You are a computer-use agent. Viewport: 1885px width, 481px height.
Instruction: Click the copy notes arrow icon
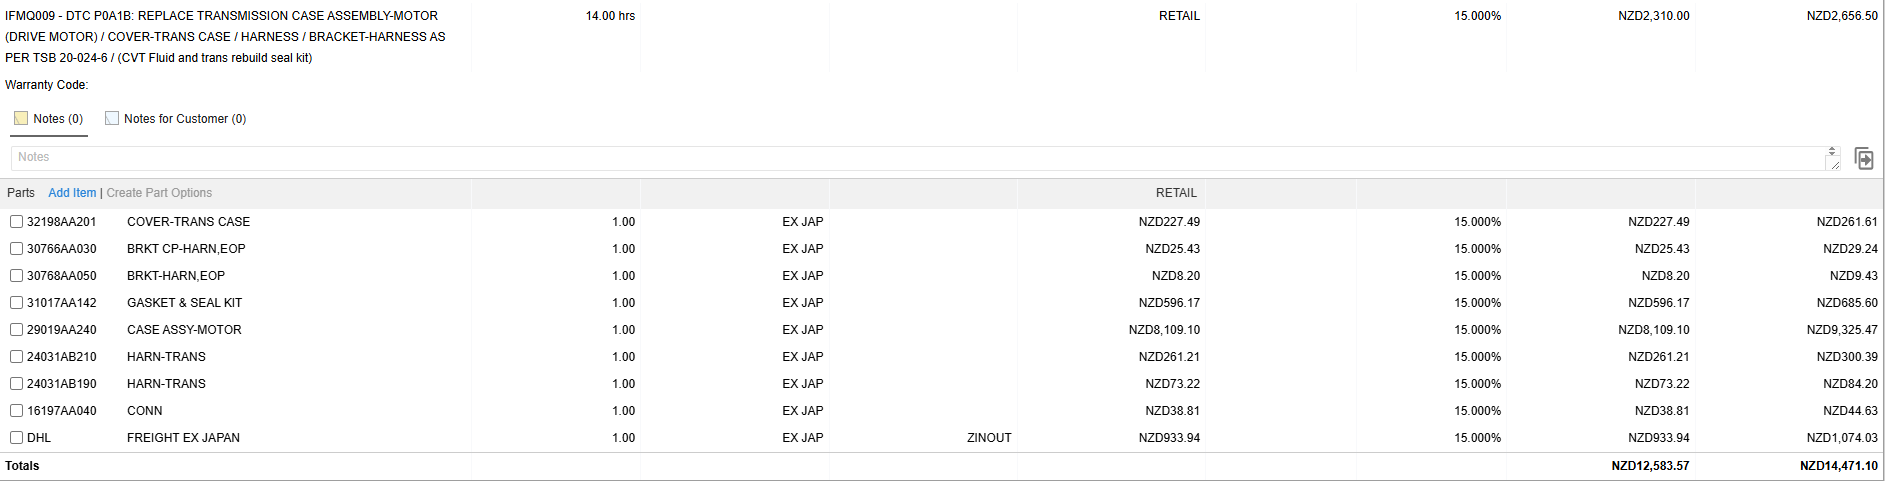[1863, 158]
